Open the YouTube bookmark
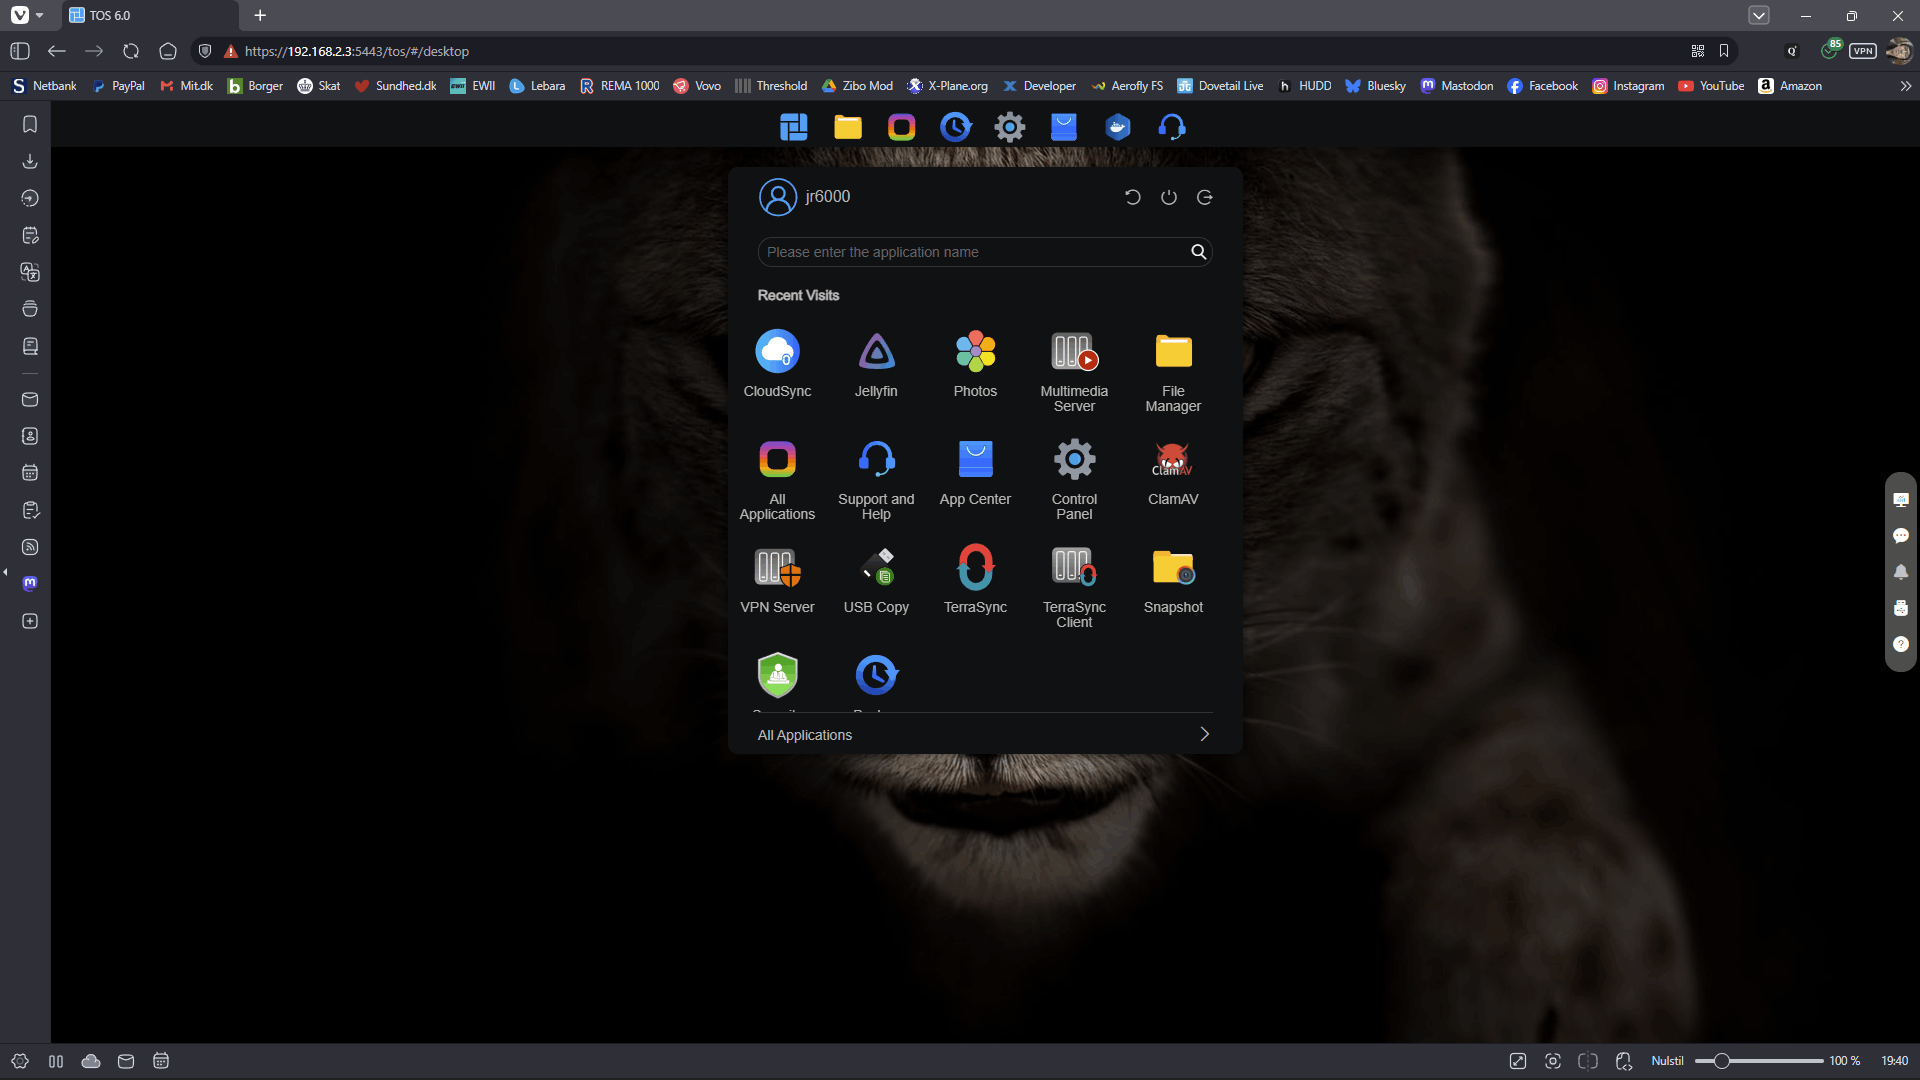Screen dimensions: 1920x1080 point(1711,86)
